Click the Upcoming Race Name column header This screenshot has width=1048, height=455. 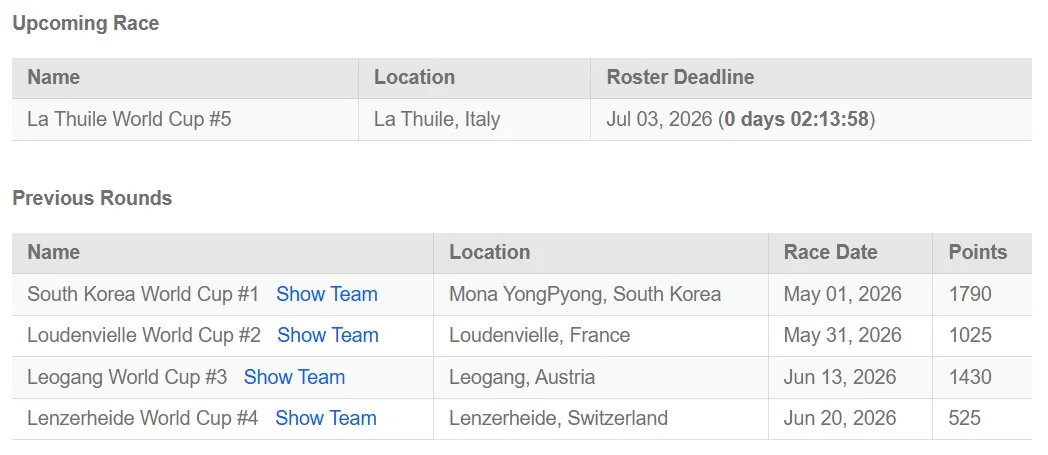[53, 78]
